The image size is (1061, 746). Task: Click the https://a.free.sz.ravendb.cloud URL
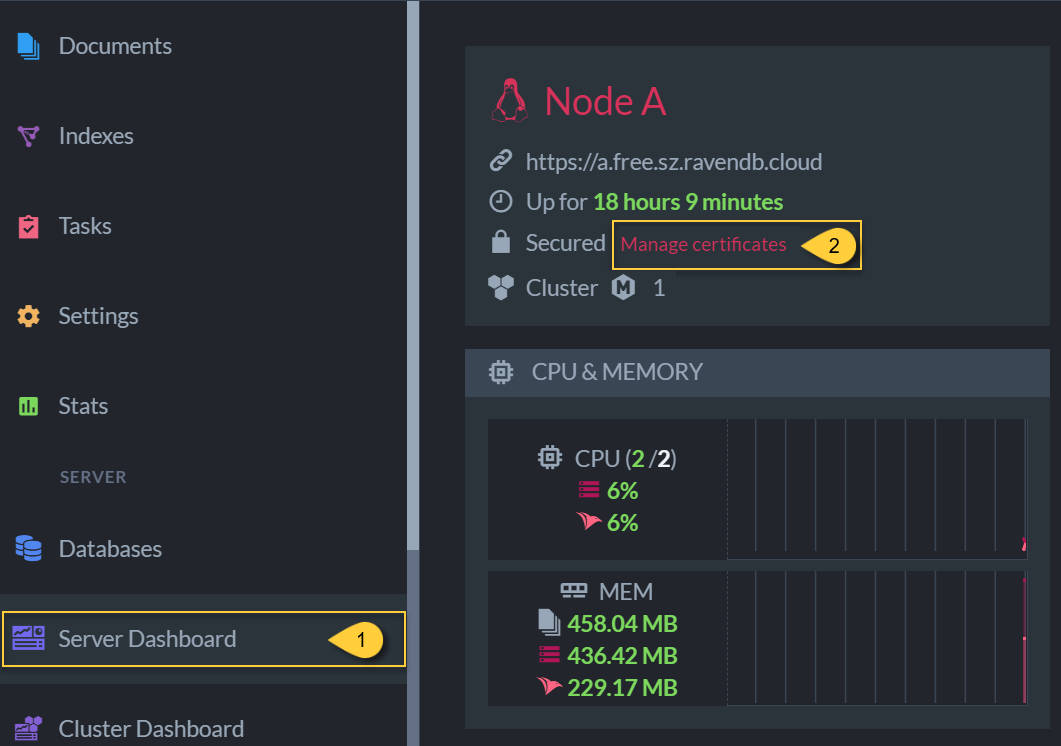674,162
